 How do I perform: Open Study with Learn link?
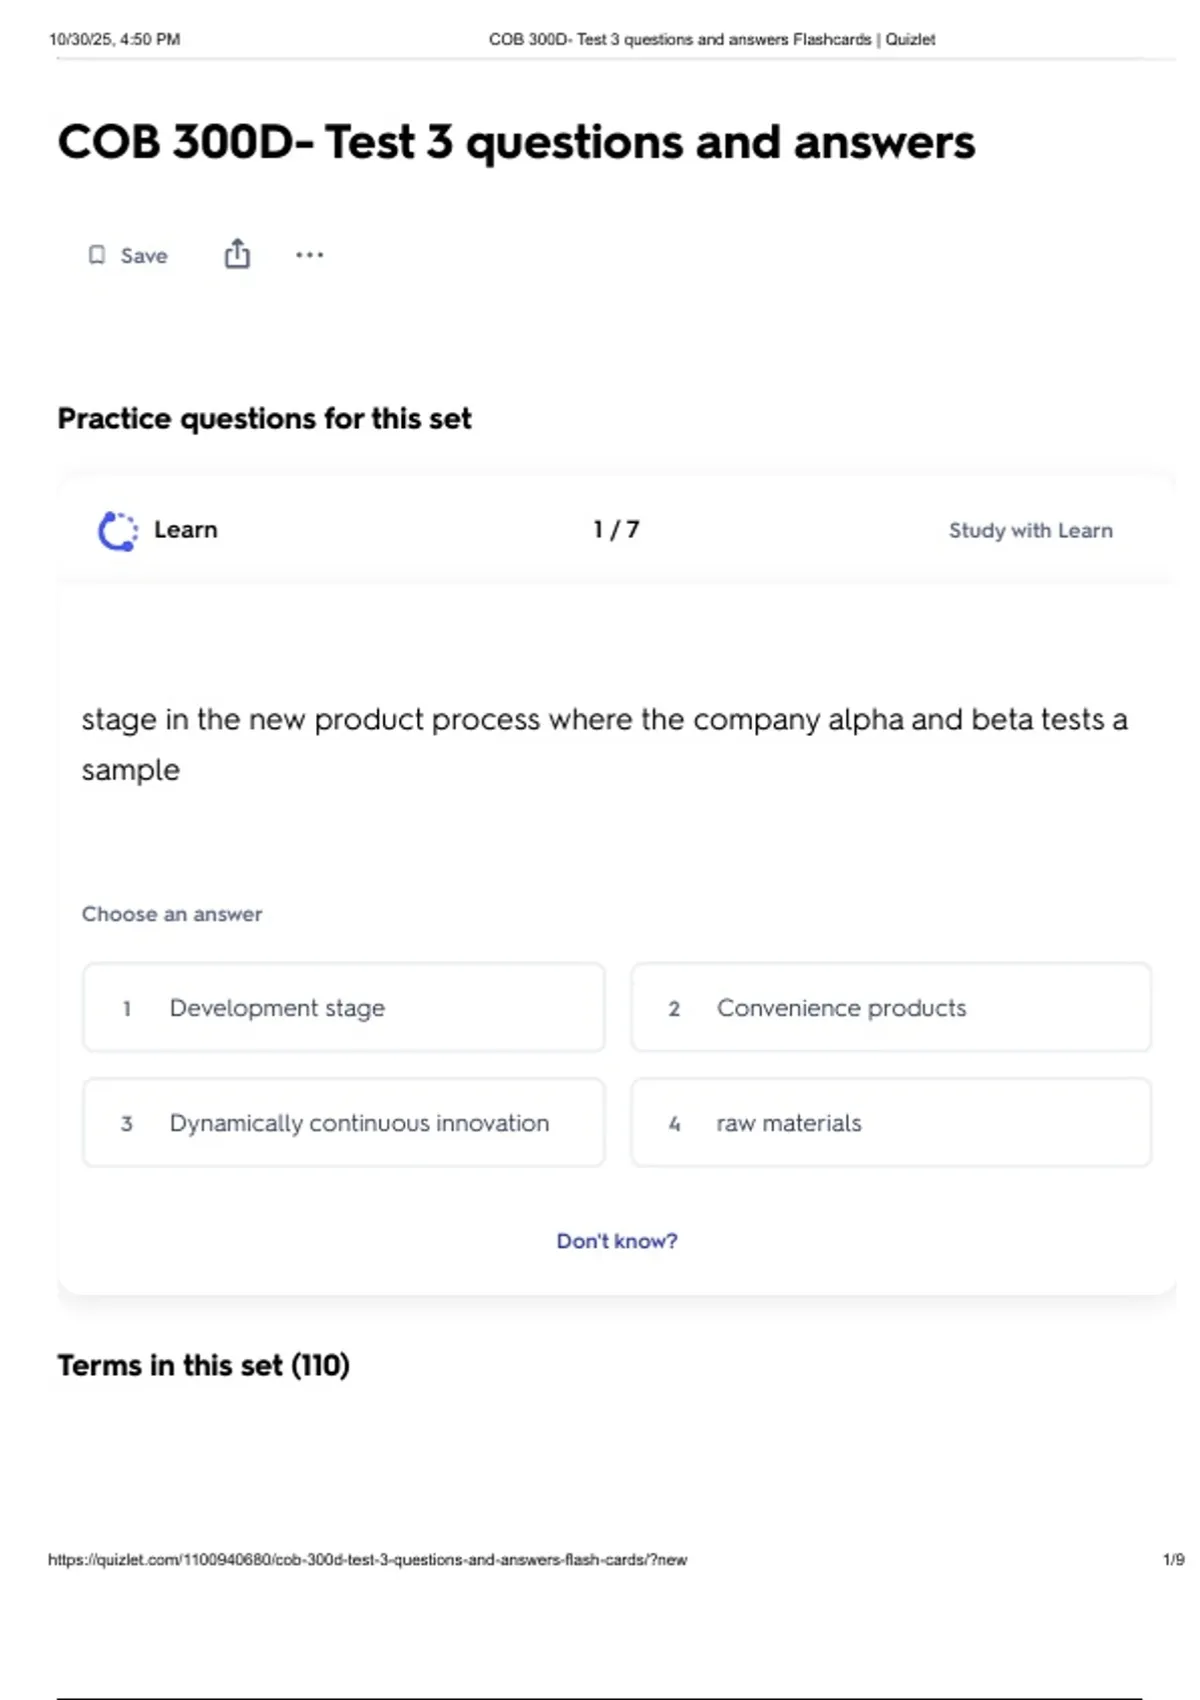(1030, 530)
